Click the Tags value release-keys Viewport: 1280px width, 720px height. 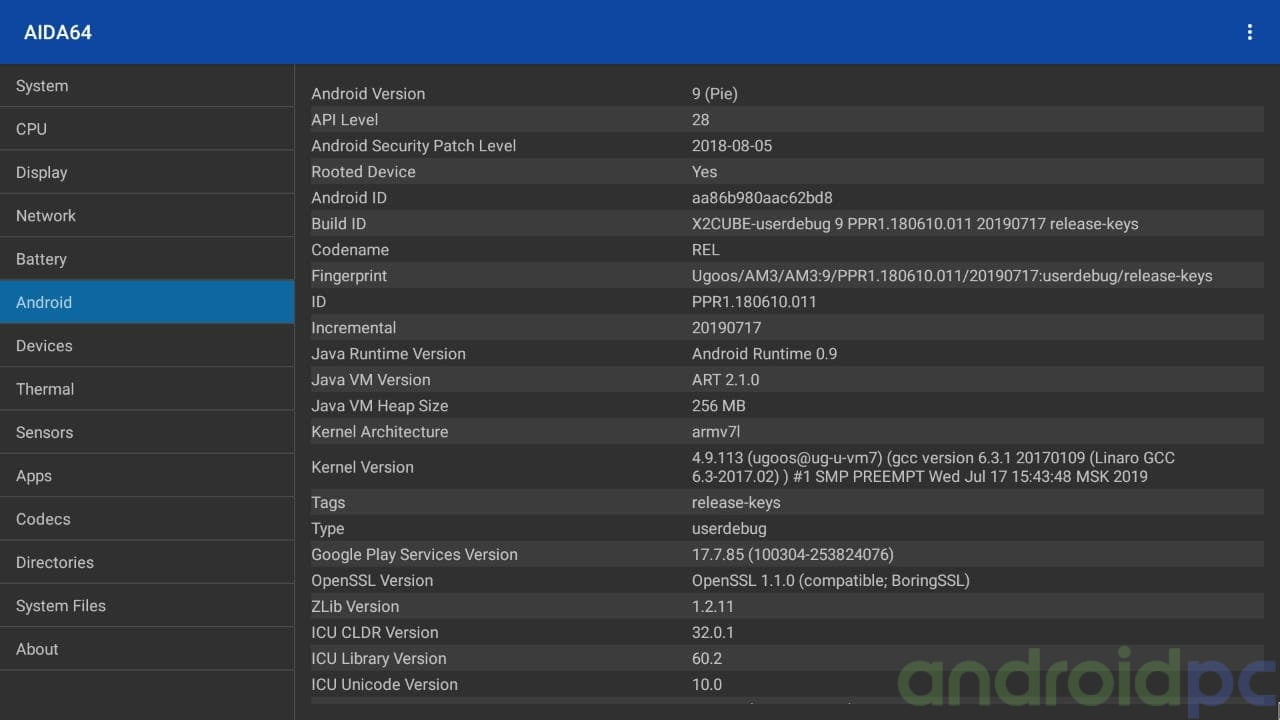pyautogui.click(x=736, y=503)
